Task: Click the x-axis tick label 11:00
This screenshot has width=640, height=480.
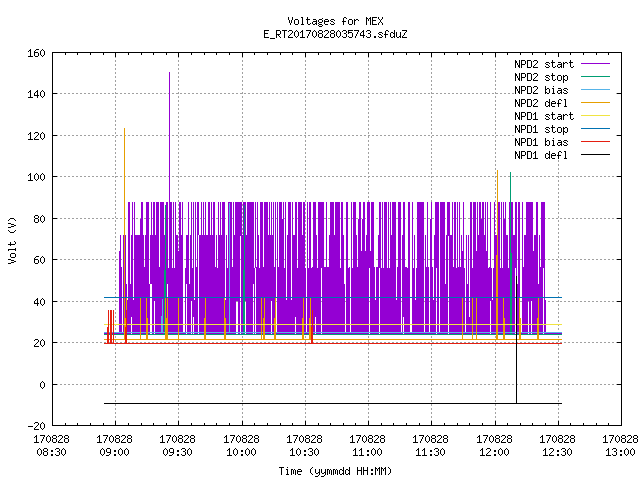Action: pos(367,452)
